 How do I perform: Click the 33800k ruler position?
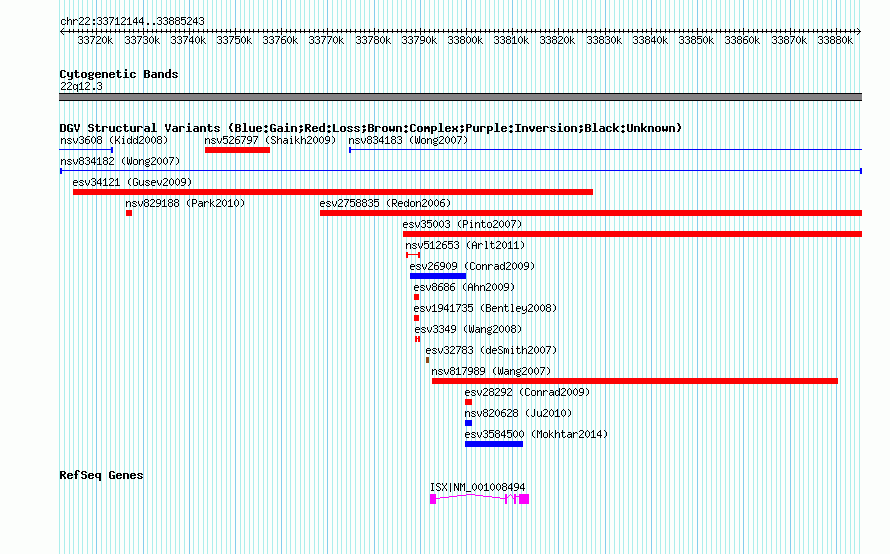pyautogui.click(x=465, y=40)
